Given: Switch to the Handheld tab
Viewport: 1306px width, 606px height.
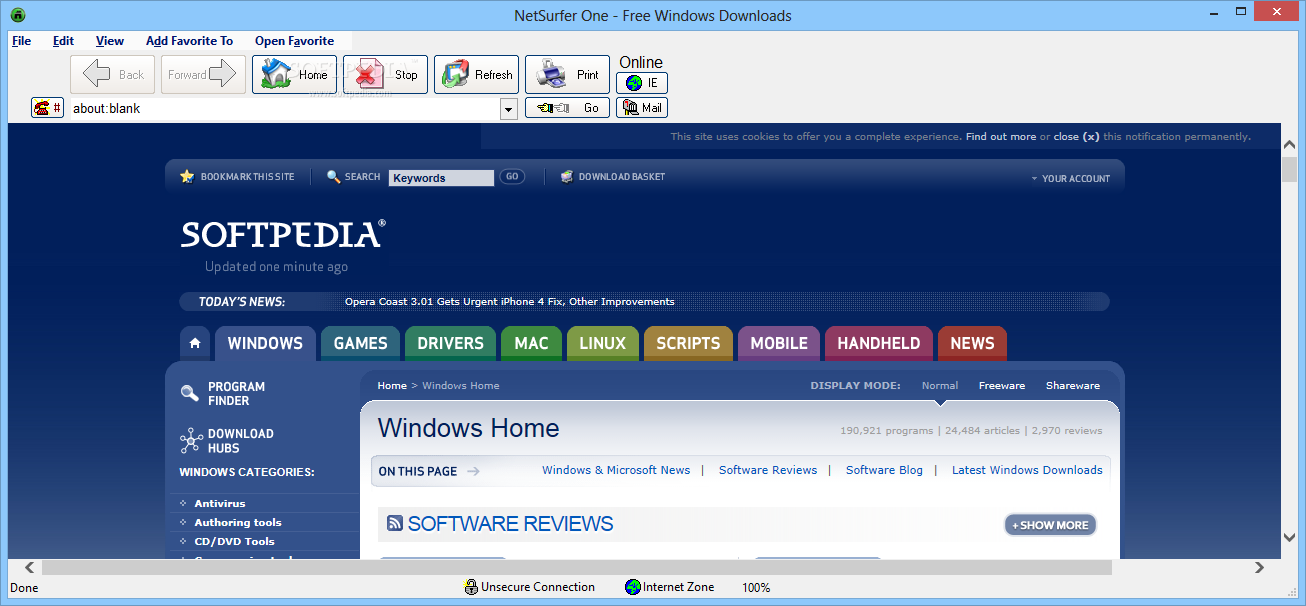Looking at the screenshot, I should coord(879,343).
